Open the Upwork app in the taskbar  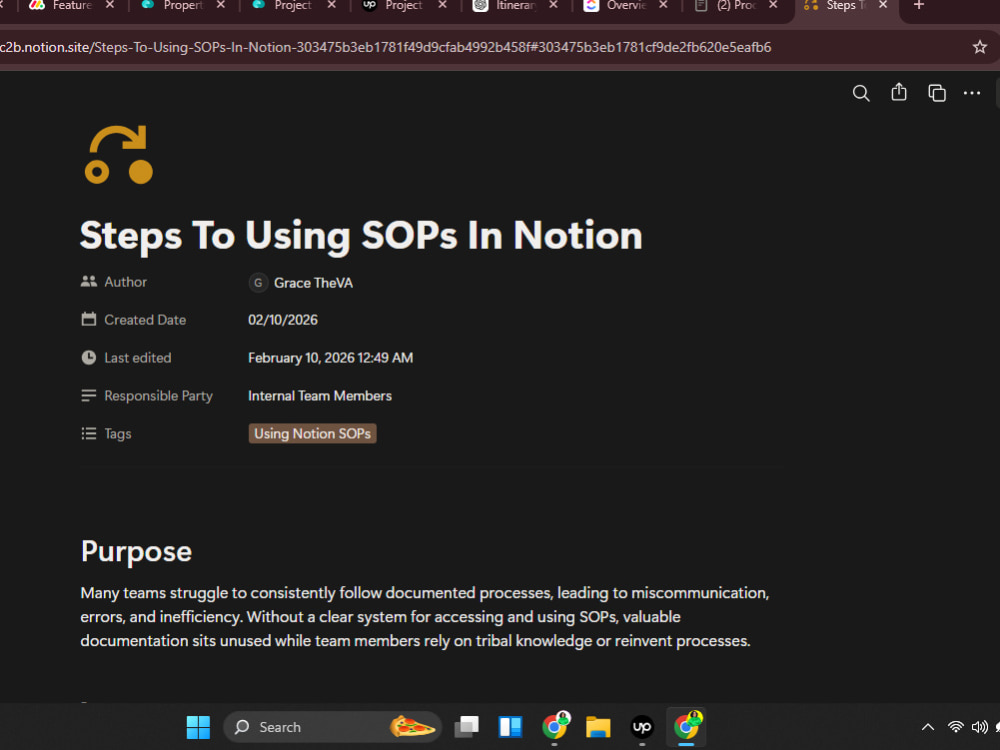tap(642, 727)
